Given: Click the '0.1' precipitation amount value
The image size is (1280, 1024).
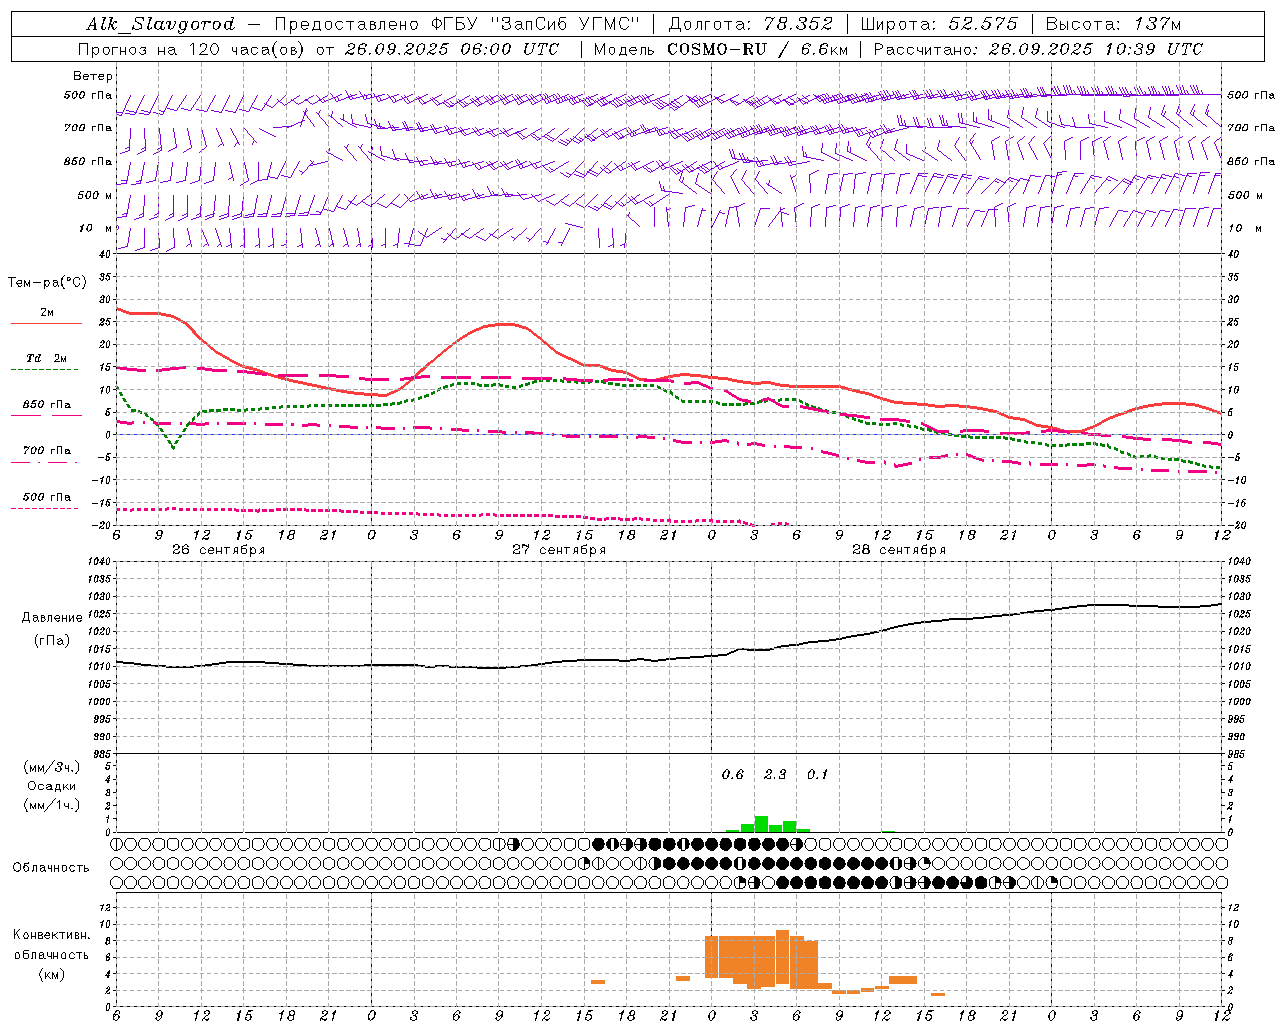Looking at the screenshot, I should pos(817,775).
